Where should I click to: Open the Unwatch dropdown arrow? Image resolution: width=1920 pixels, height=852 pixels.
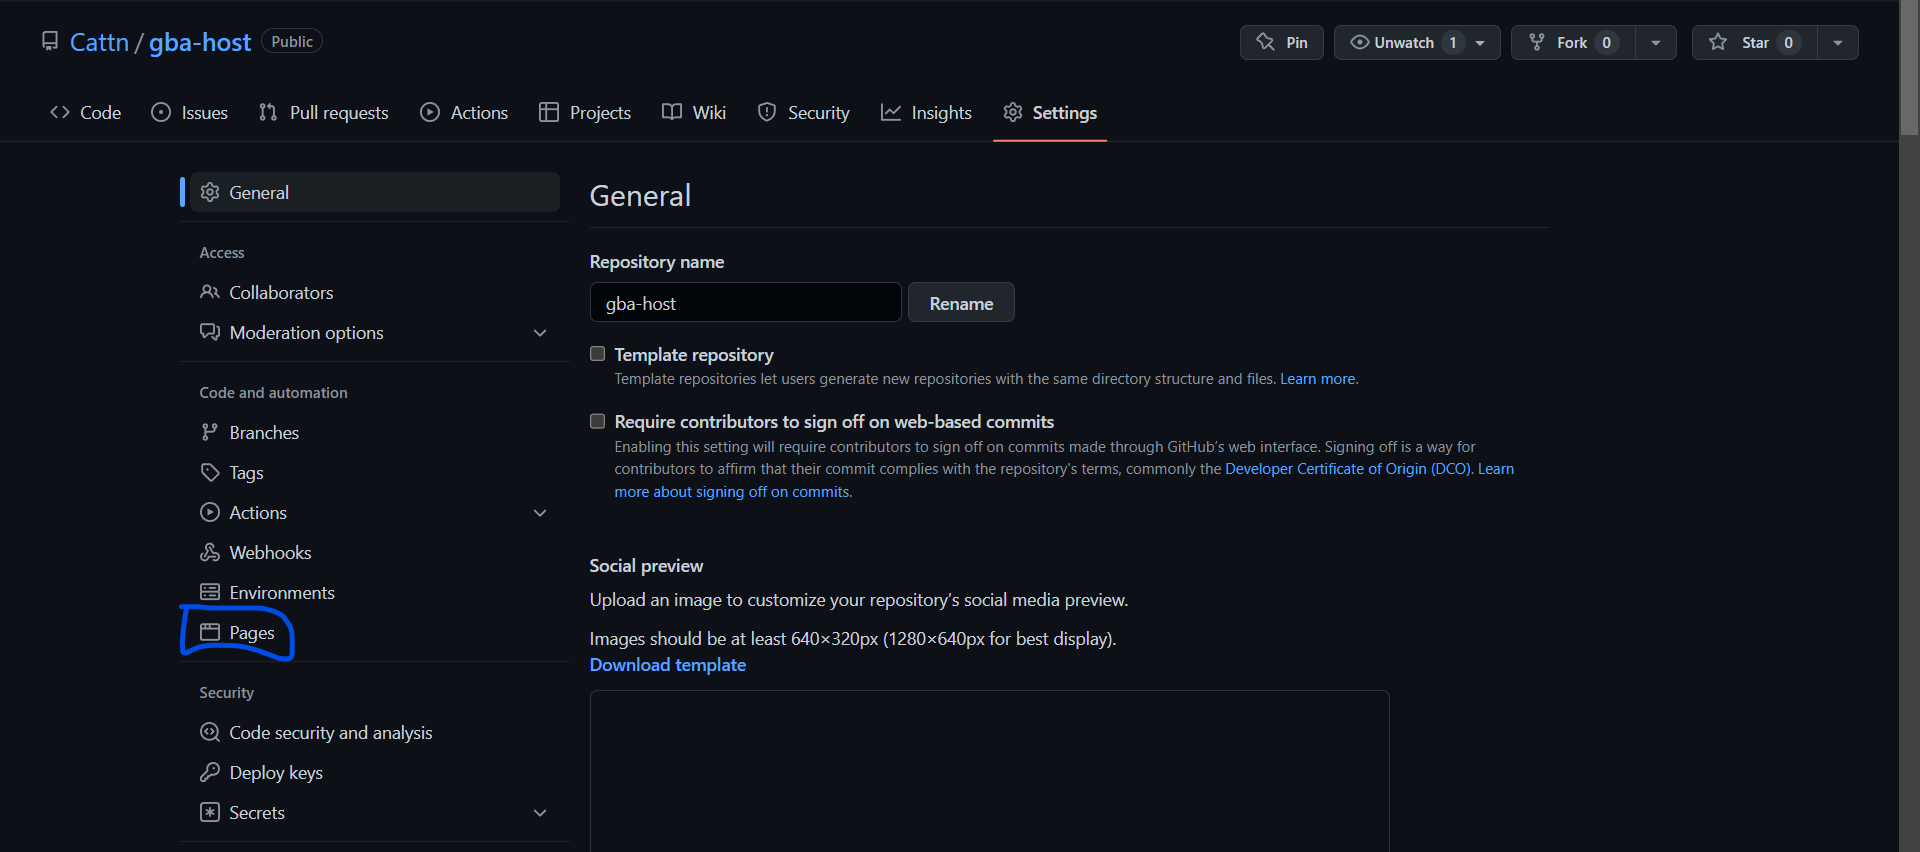pos(1480,43)
